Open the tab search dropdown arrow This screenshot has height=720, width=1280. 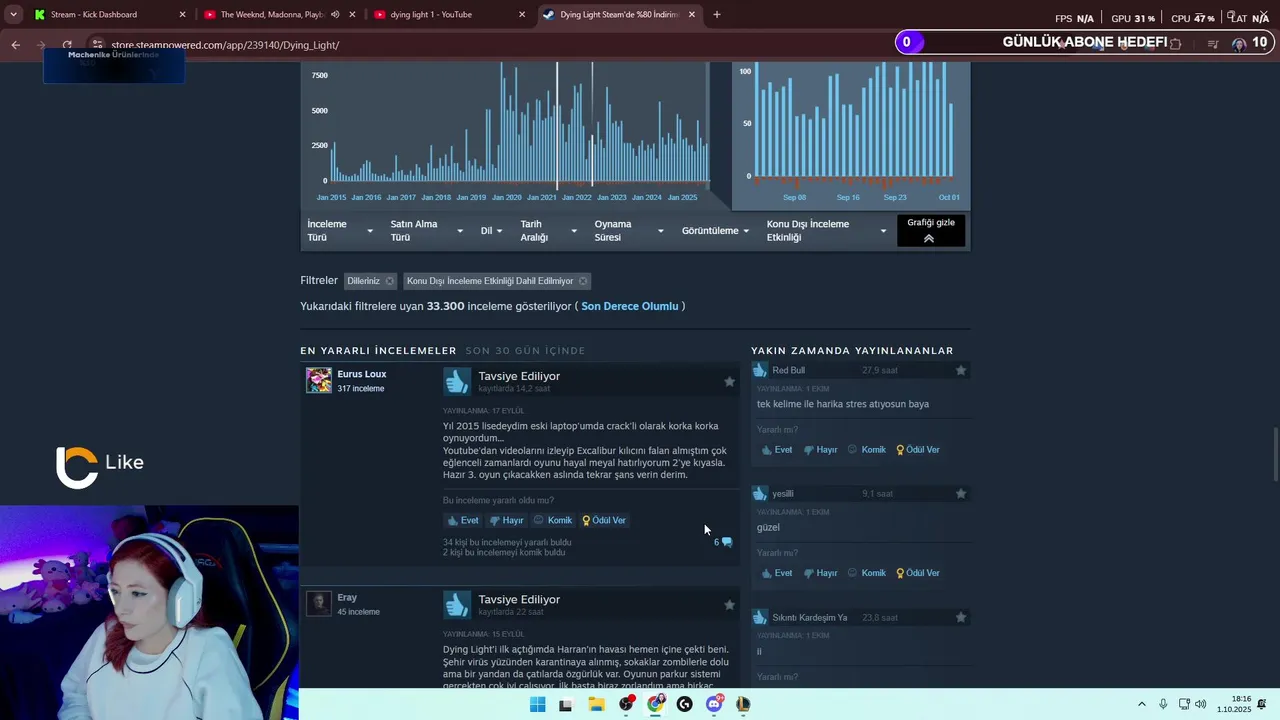click(x=13, y=14)
